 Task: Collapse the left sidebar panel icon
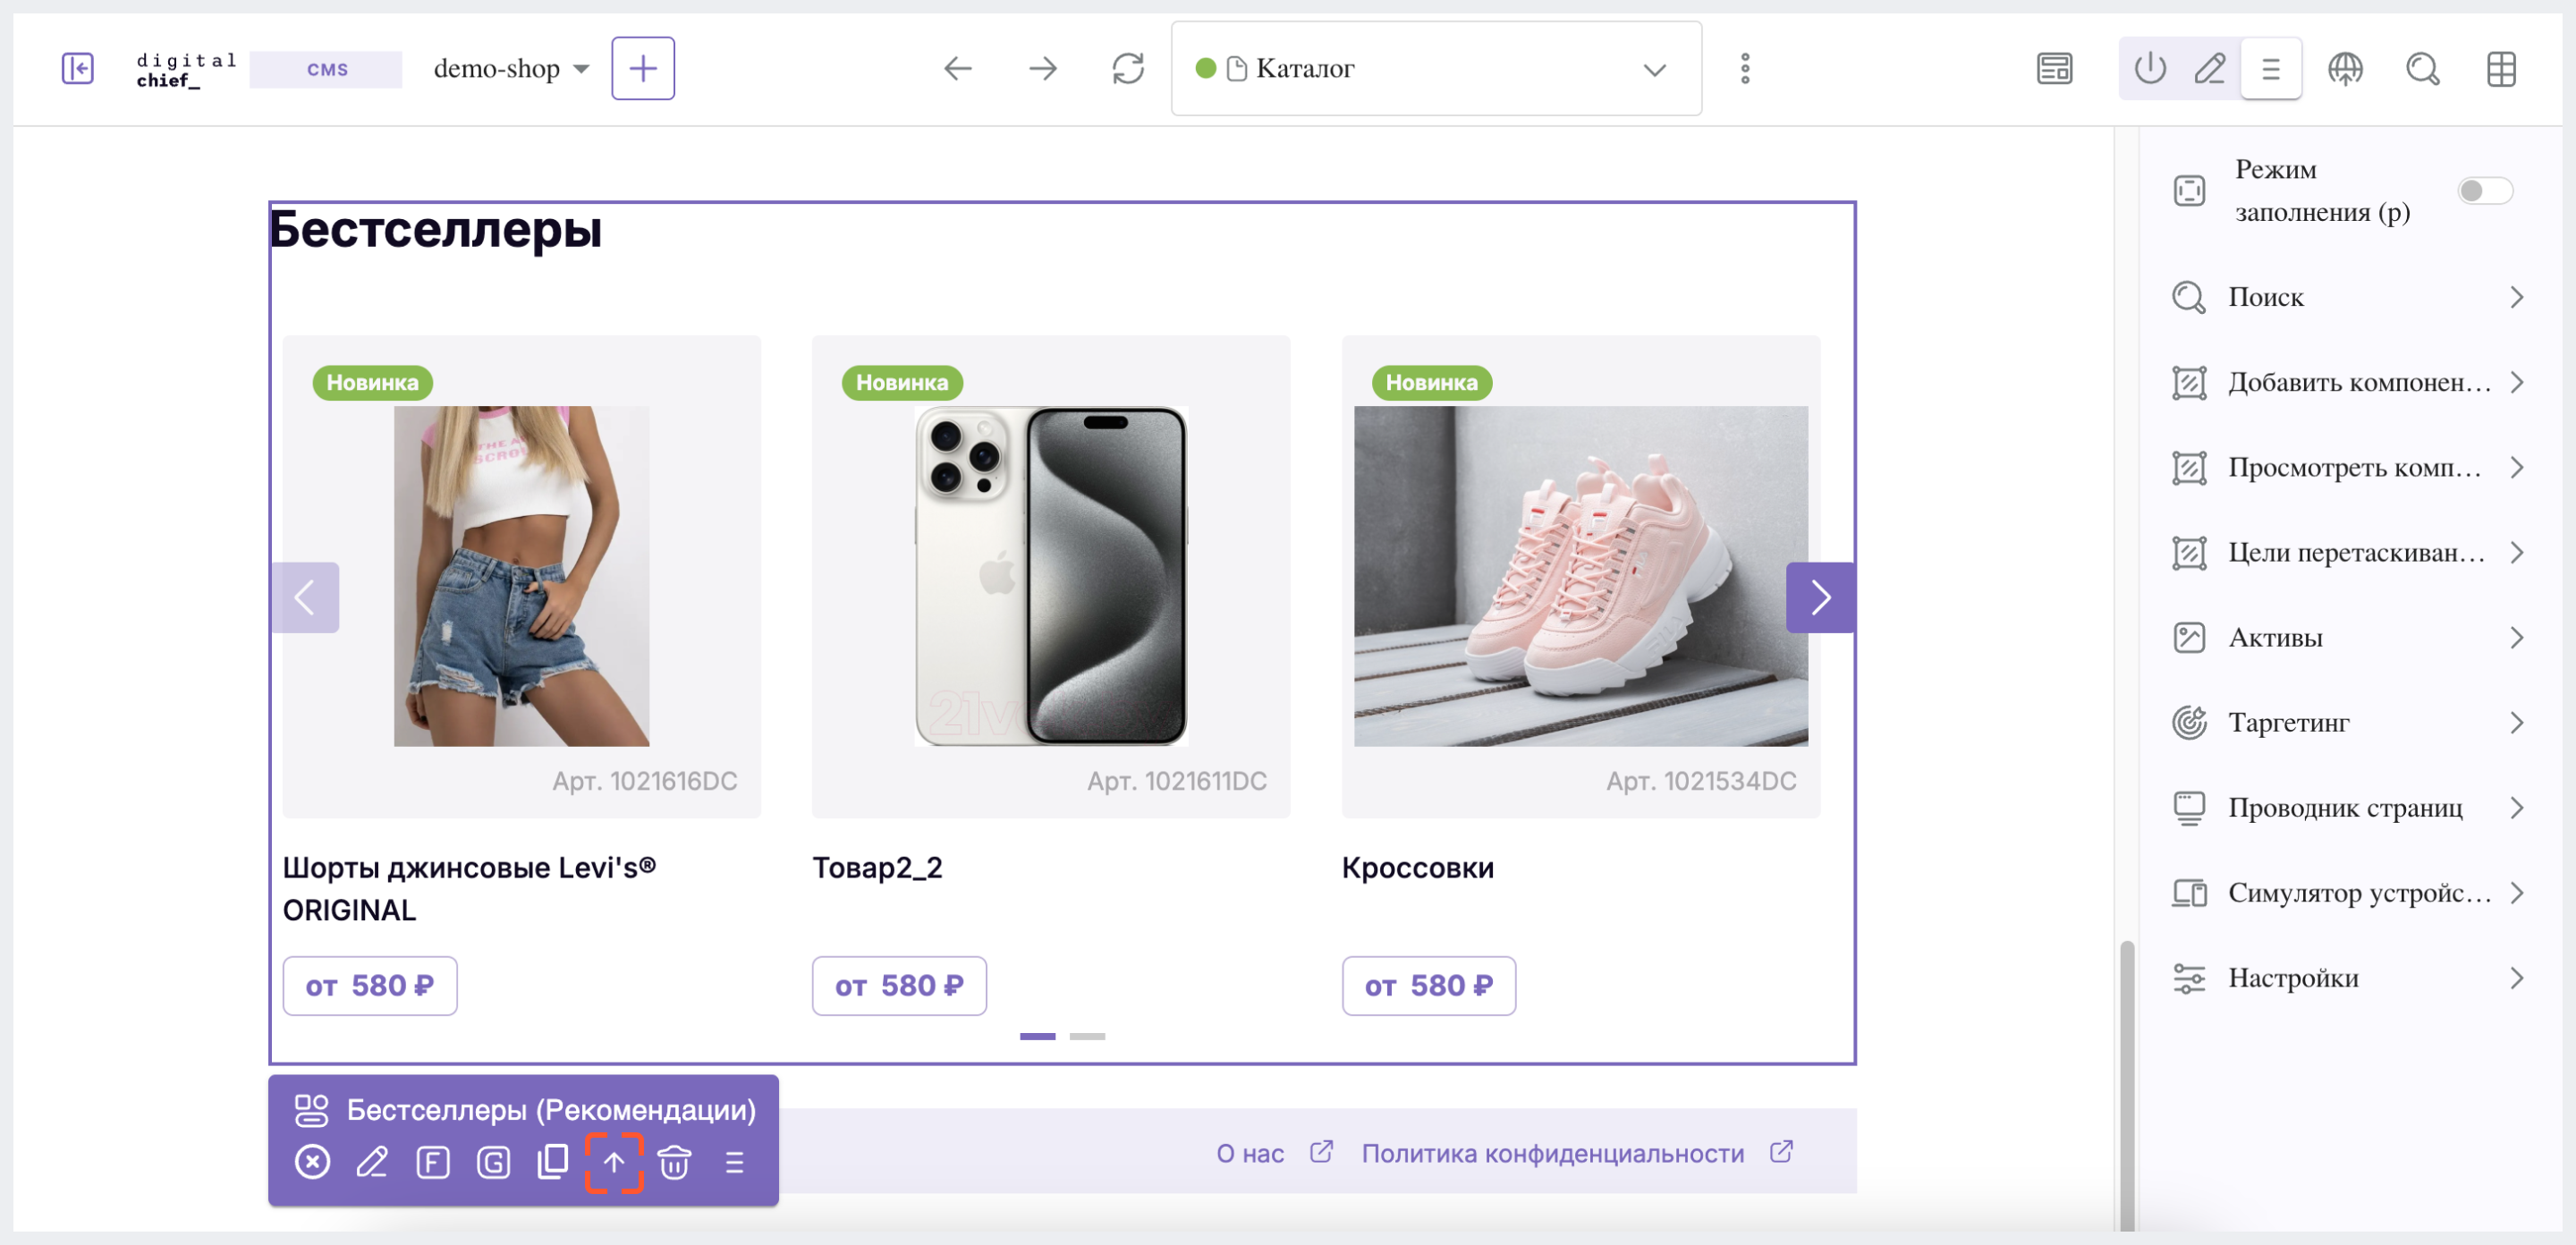click(77, 68)
